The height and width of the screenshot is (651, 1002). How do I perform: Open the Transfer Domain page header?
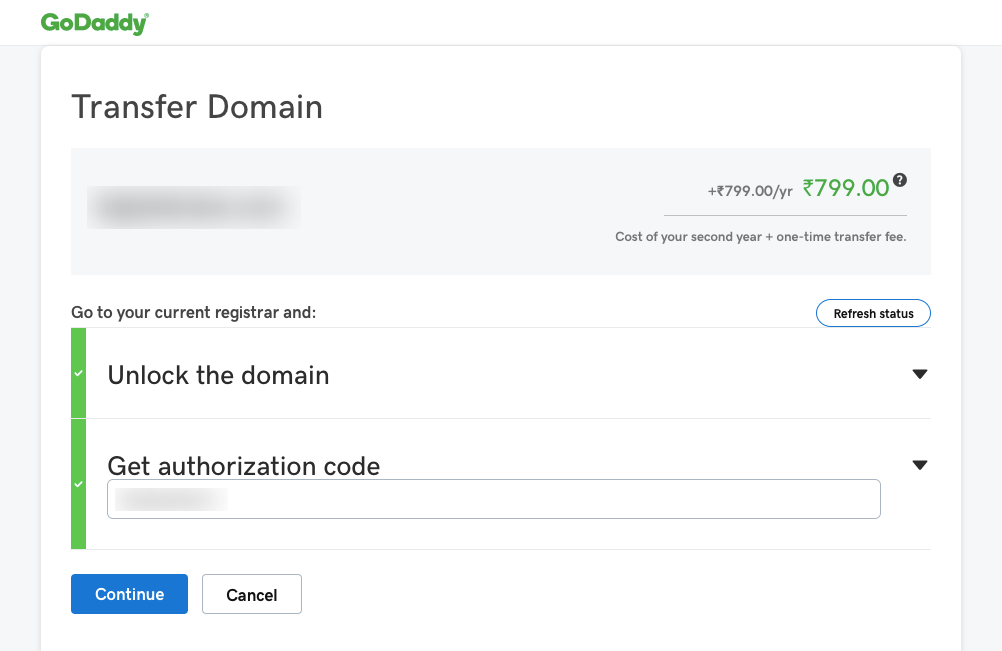coord(196,107)
